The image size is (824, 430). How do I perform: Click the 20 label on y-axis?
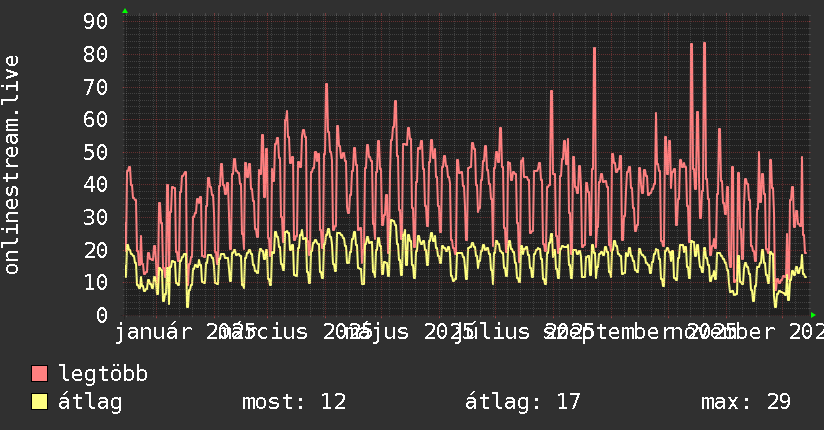(x=95, y=250)
